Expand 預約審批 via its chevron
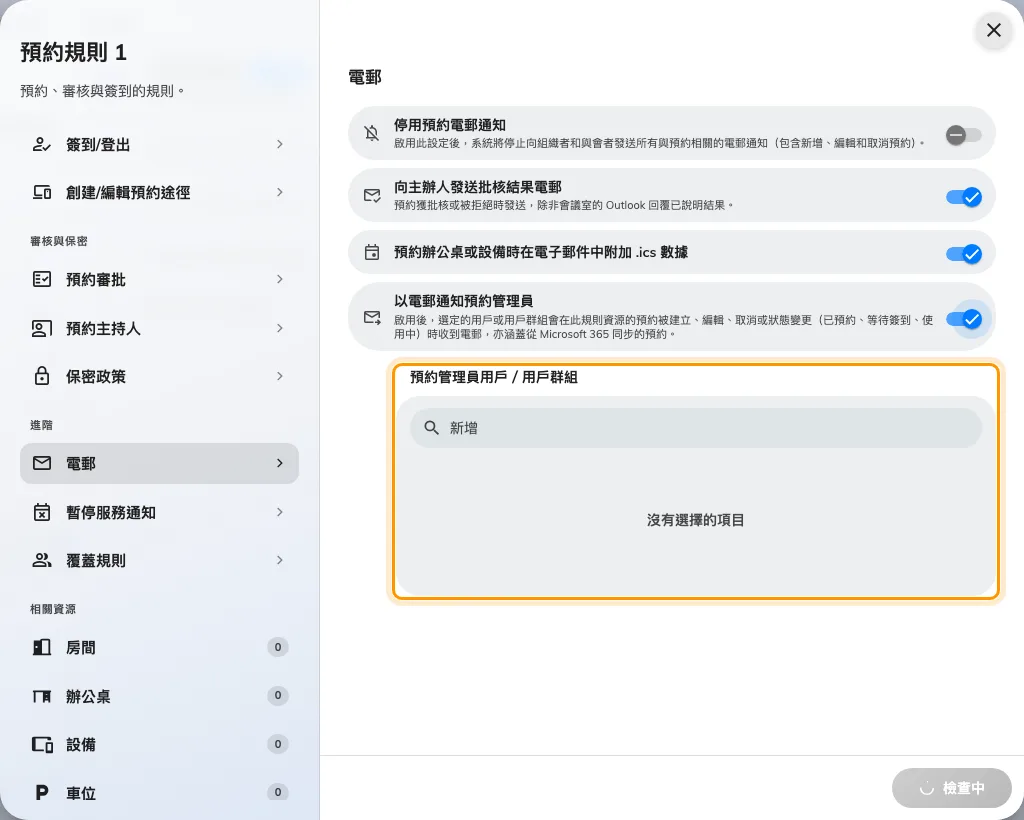Viewport: 1024px width, 820px height. (280, 279)
